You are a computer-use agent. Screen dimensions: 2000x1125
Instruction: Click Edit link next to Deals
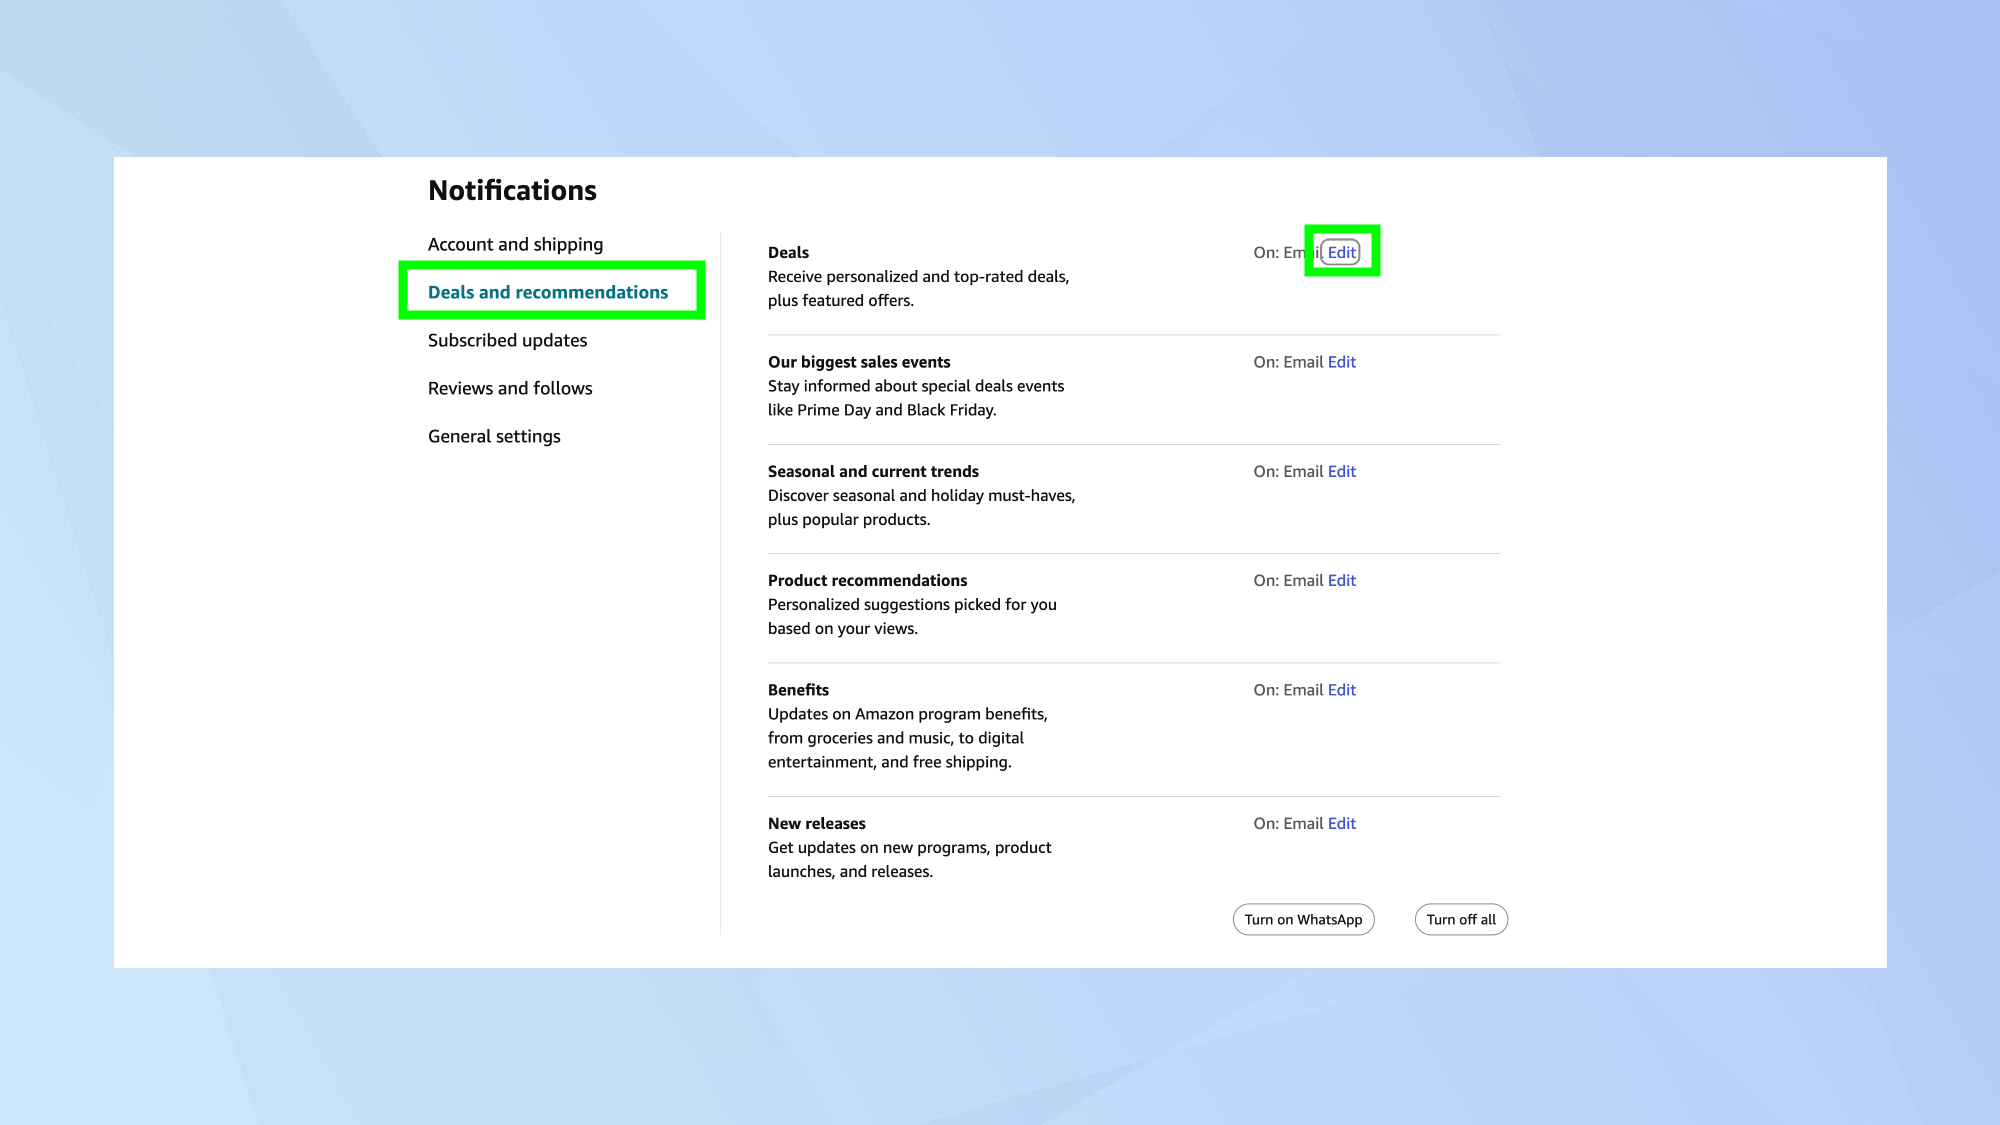[1341, 252]
